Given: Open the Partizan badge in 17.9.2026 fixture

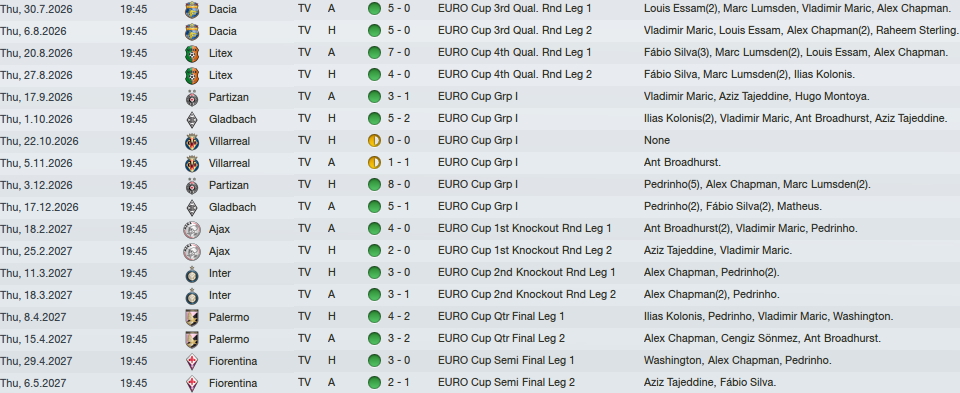Looking at the screenshot, I should coord(192,97).
